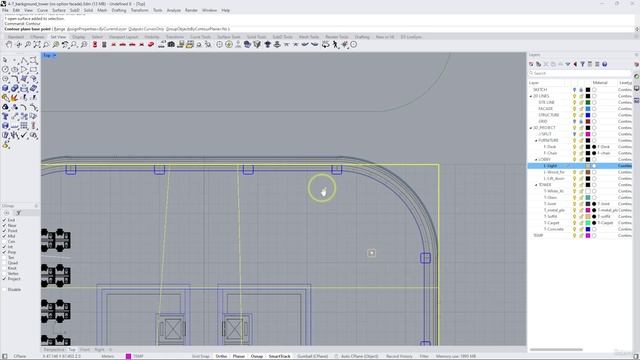Image resolution: width=640 pixels, height=360 pixels.
Task: Click the clock-like circle icon at toolbar end
Action: click(x=353, y=44)
